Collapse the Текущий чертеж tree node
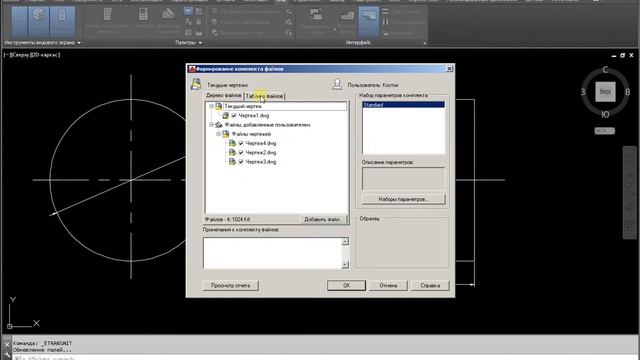The height and width of the screenshot is (360, 640). coord(211,106)
